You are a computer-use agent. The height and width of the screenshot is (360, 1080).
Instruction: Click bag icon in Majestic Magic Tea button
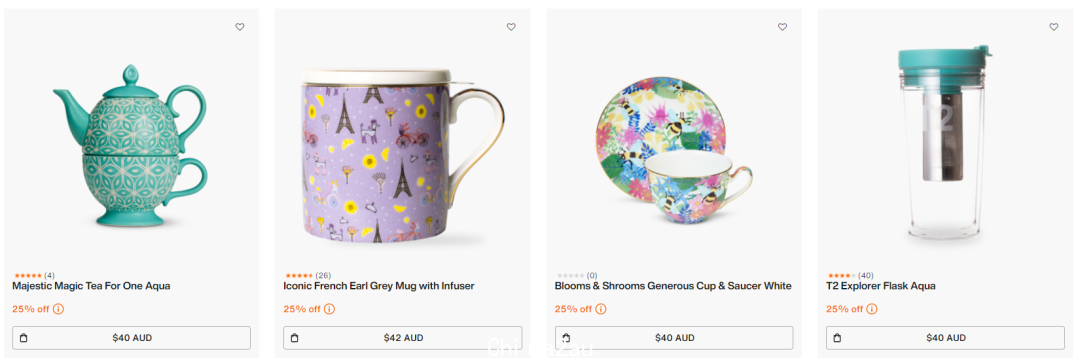(23, 338)
